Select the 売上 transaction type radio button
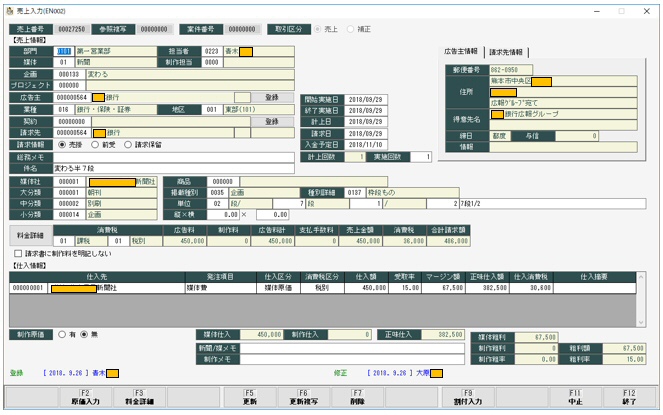This screenshot has width=663, height=415. [318, 29]
